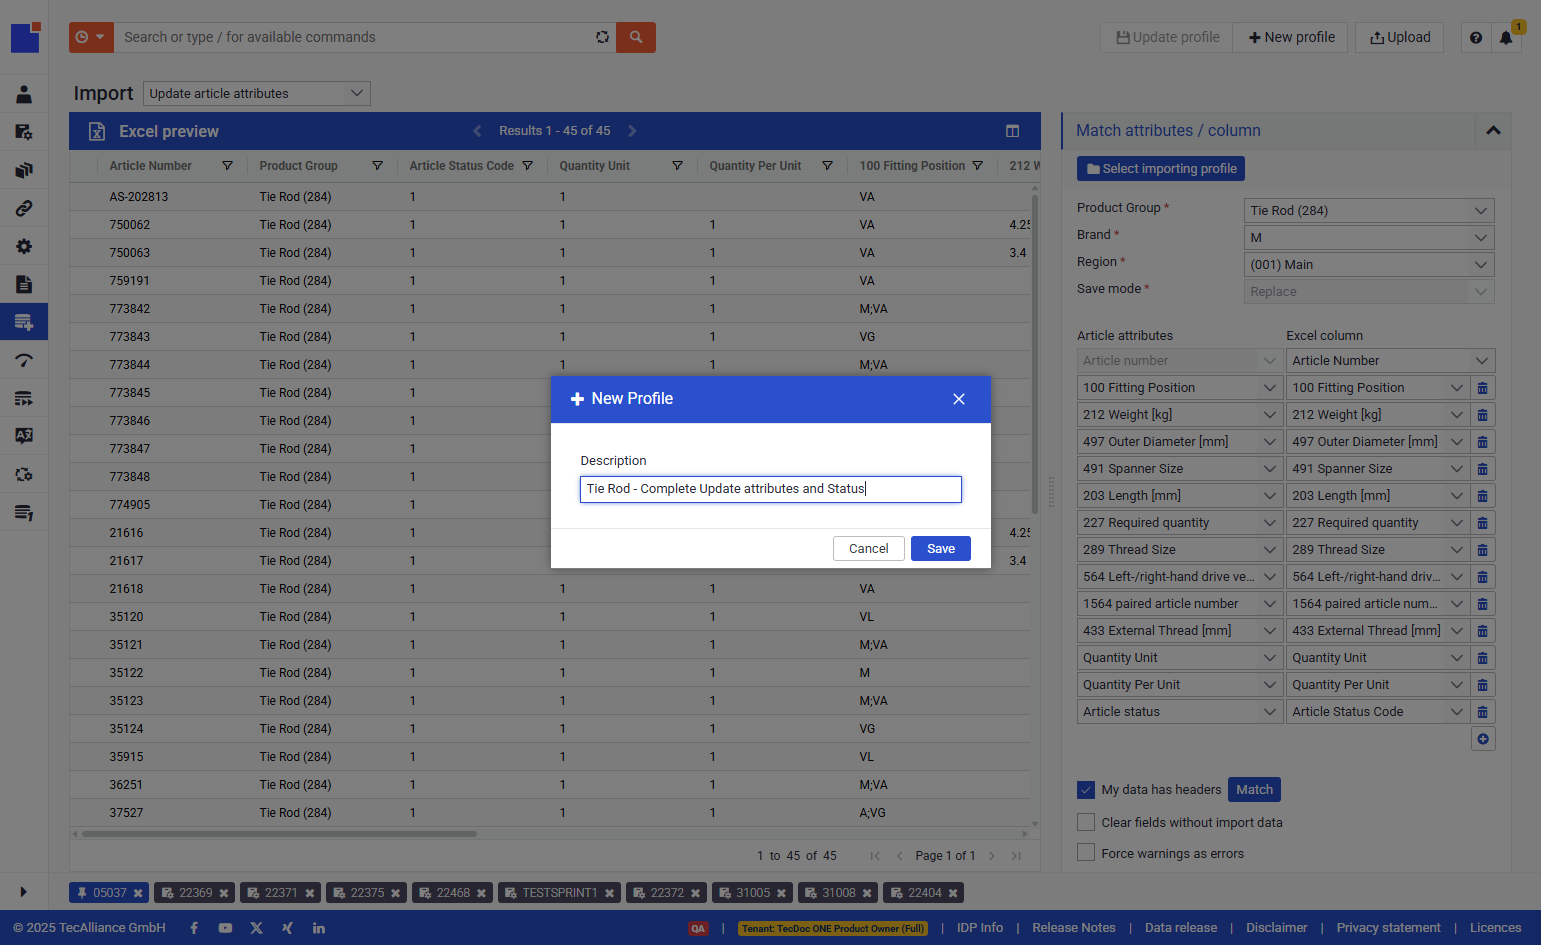Open the Brand dropdown
The width and height of the screenshot is (1541, 945).
1369,237
